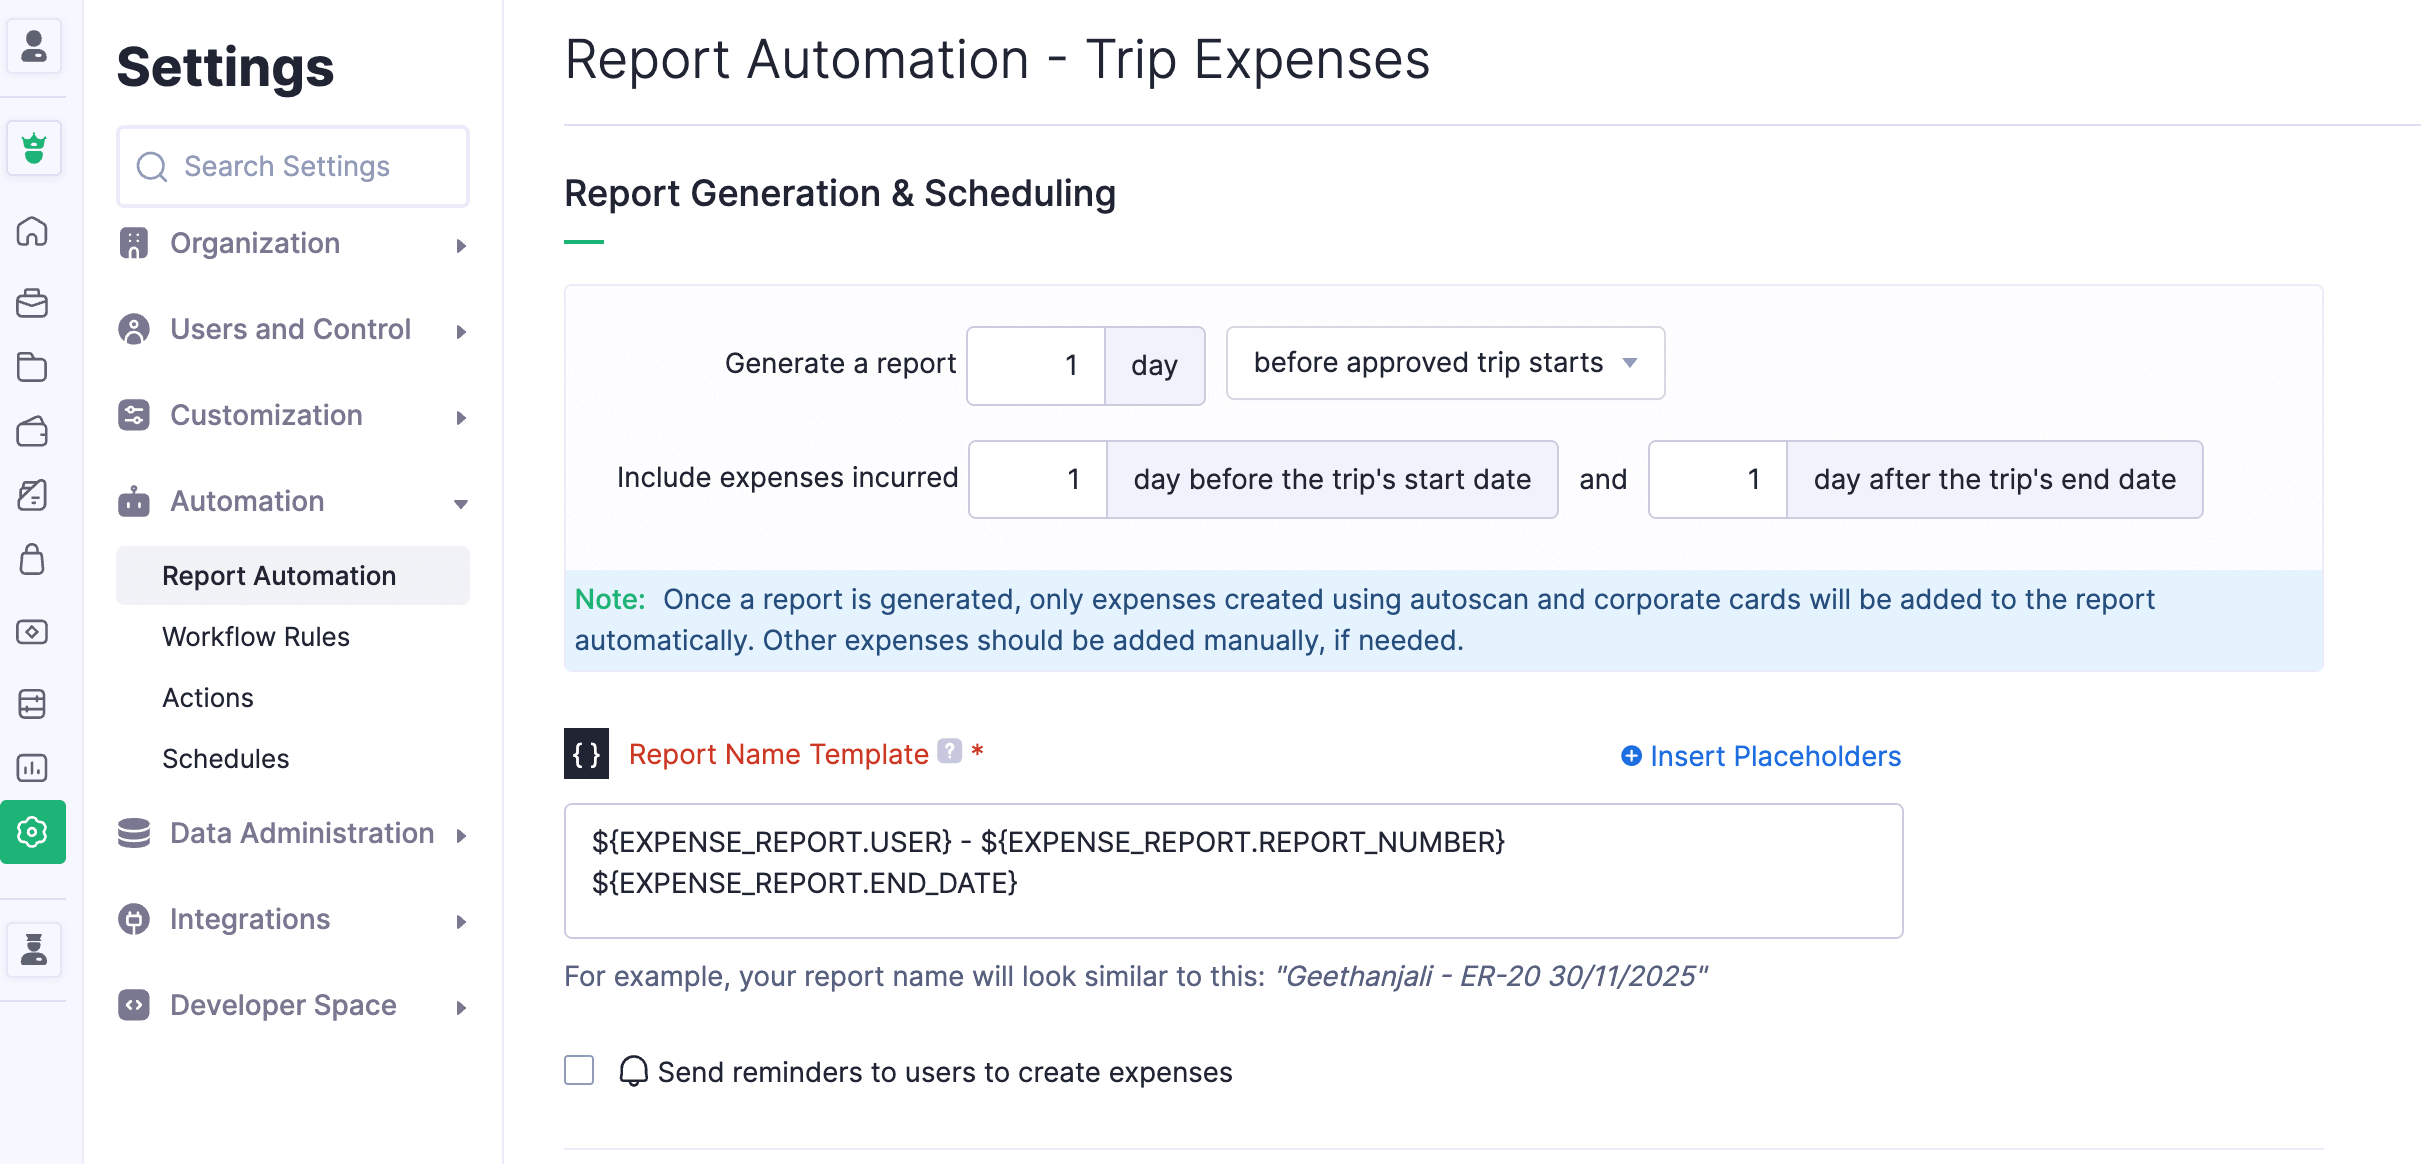Open the before approved trip starts dropdown

click(1443, 364)
